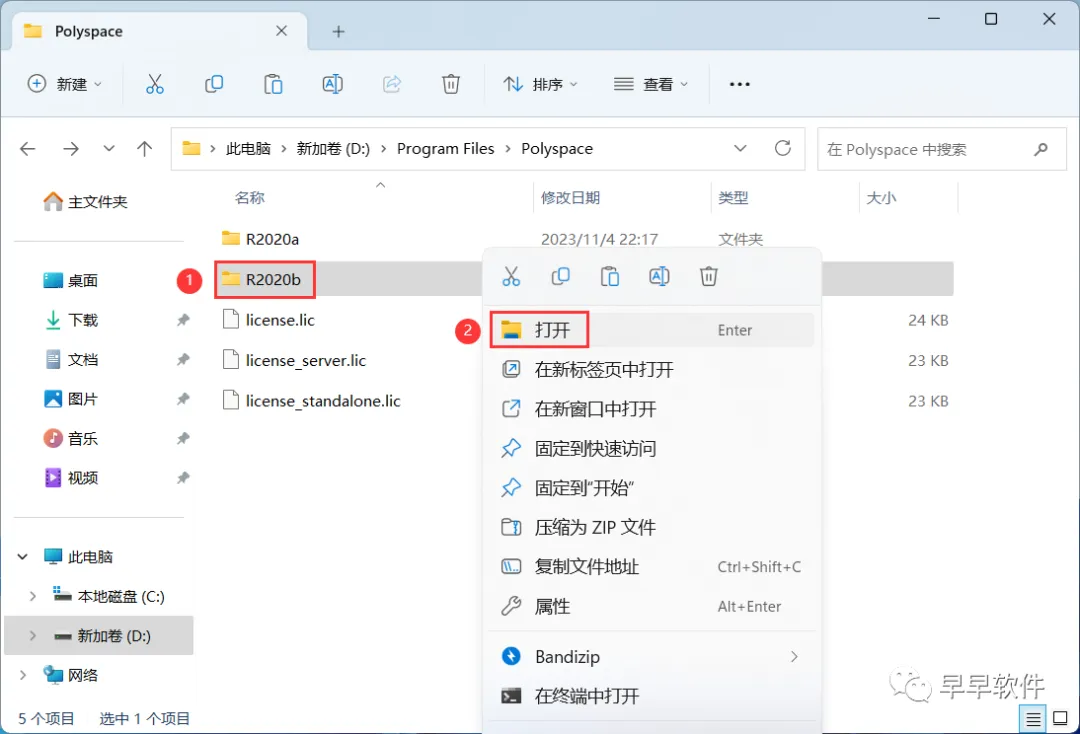Open 音乐 in the sidebar
1080x734 pixels.
[x=71, y=439]
